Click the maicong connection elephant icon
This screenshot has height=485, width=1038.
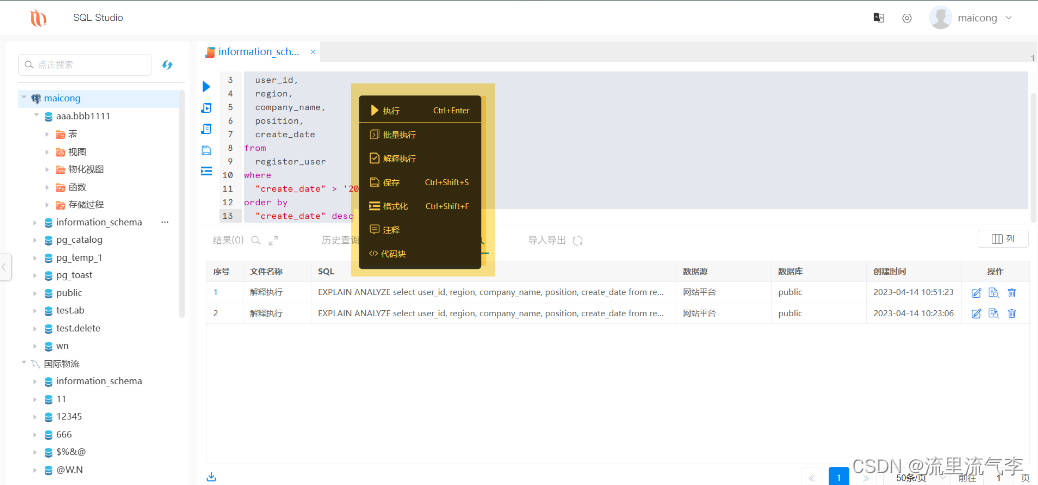[x=36, y=98]
